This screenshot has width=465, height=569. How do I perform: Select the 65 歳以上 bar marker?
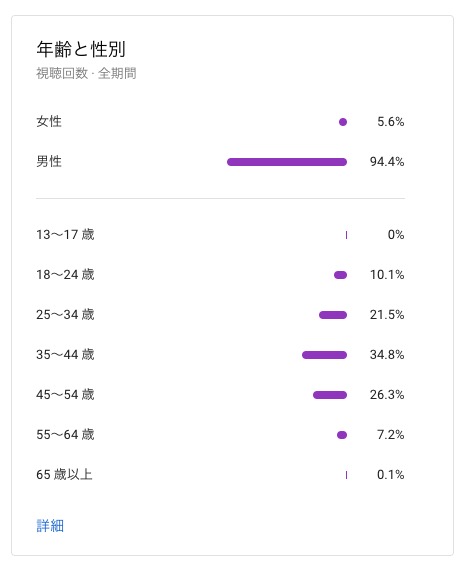[x=346, y=475]
